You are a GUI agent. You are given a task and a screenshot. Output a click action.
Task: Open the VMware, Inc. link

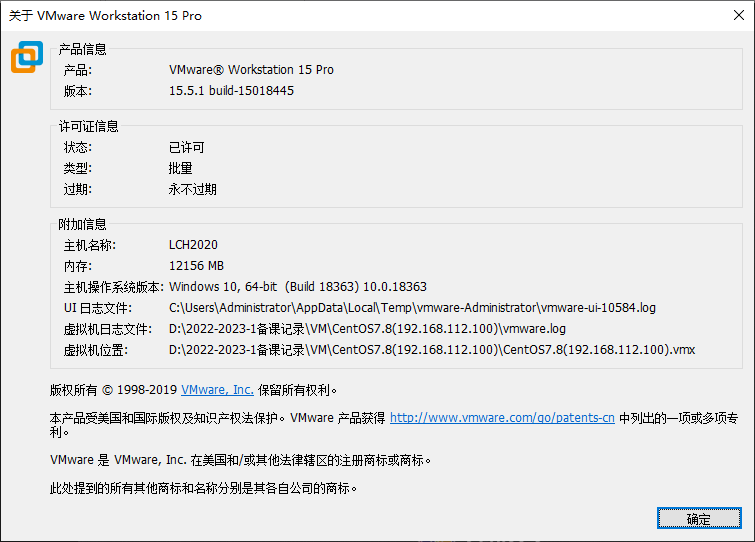[x=217, y=390]
